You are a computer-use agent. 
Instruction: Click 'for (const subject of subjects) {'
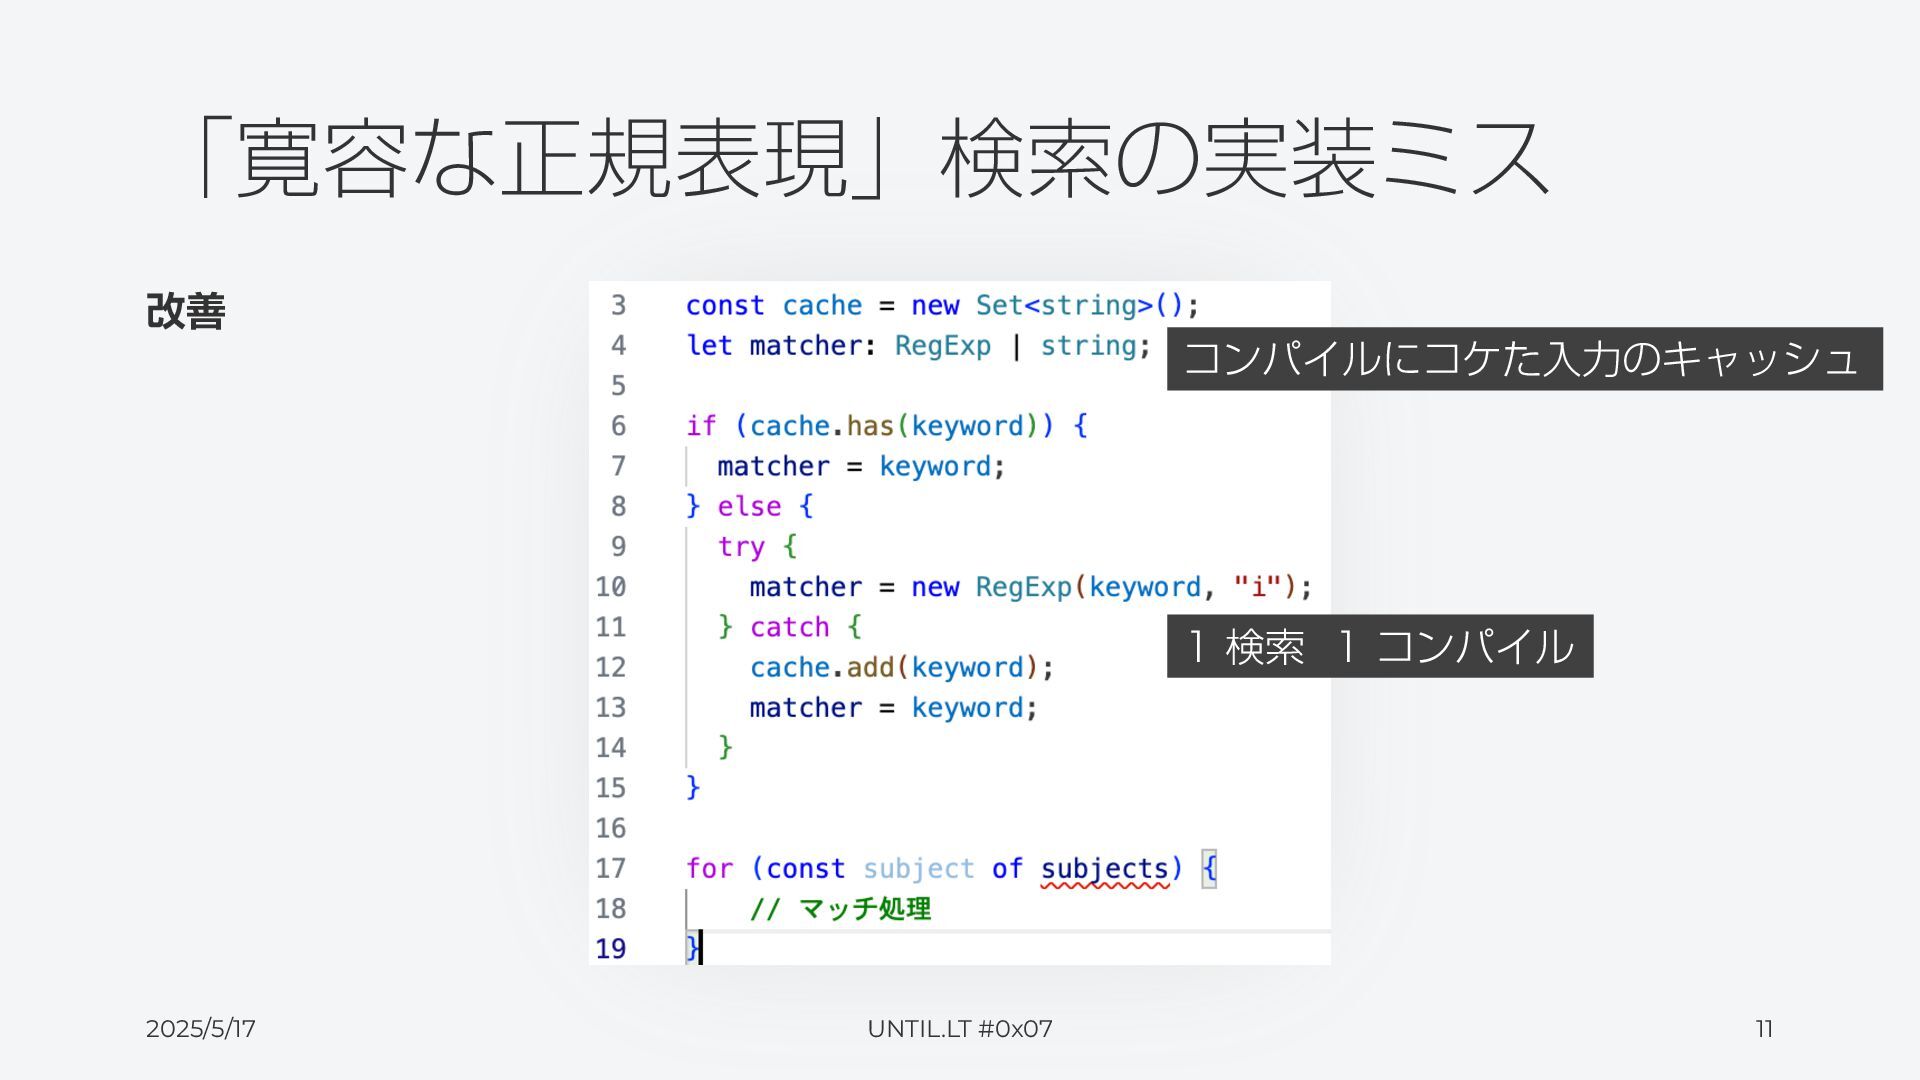tap(951, 868)
